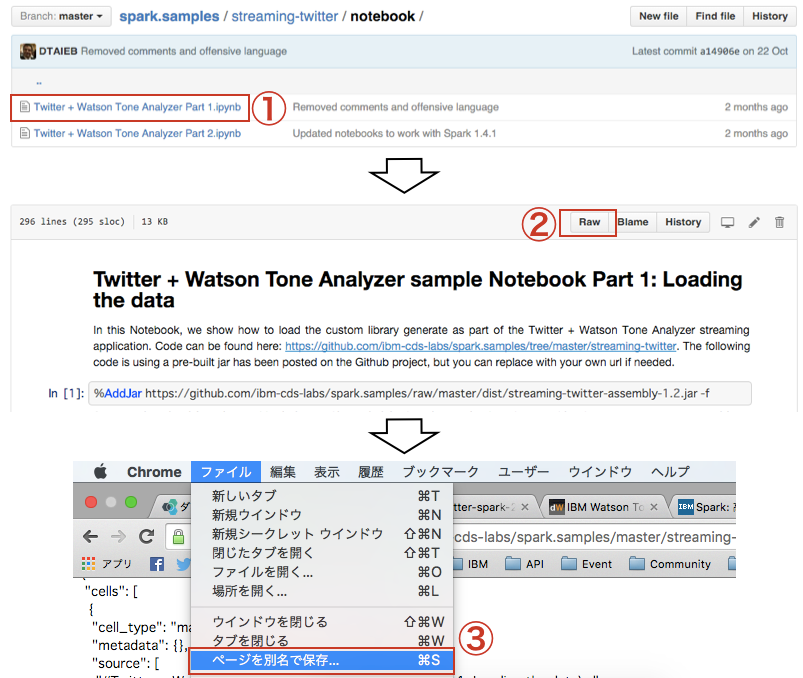Switch to the IBM Watson To tab
Image resolution: width=803 pixels, height=678 pixels.
[x=602, y=507]
